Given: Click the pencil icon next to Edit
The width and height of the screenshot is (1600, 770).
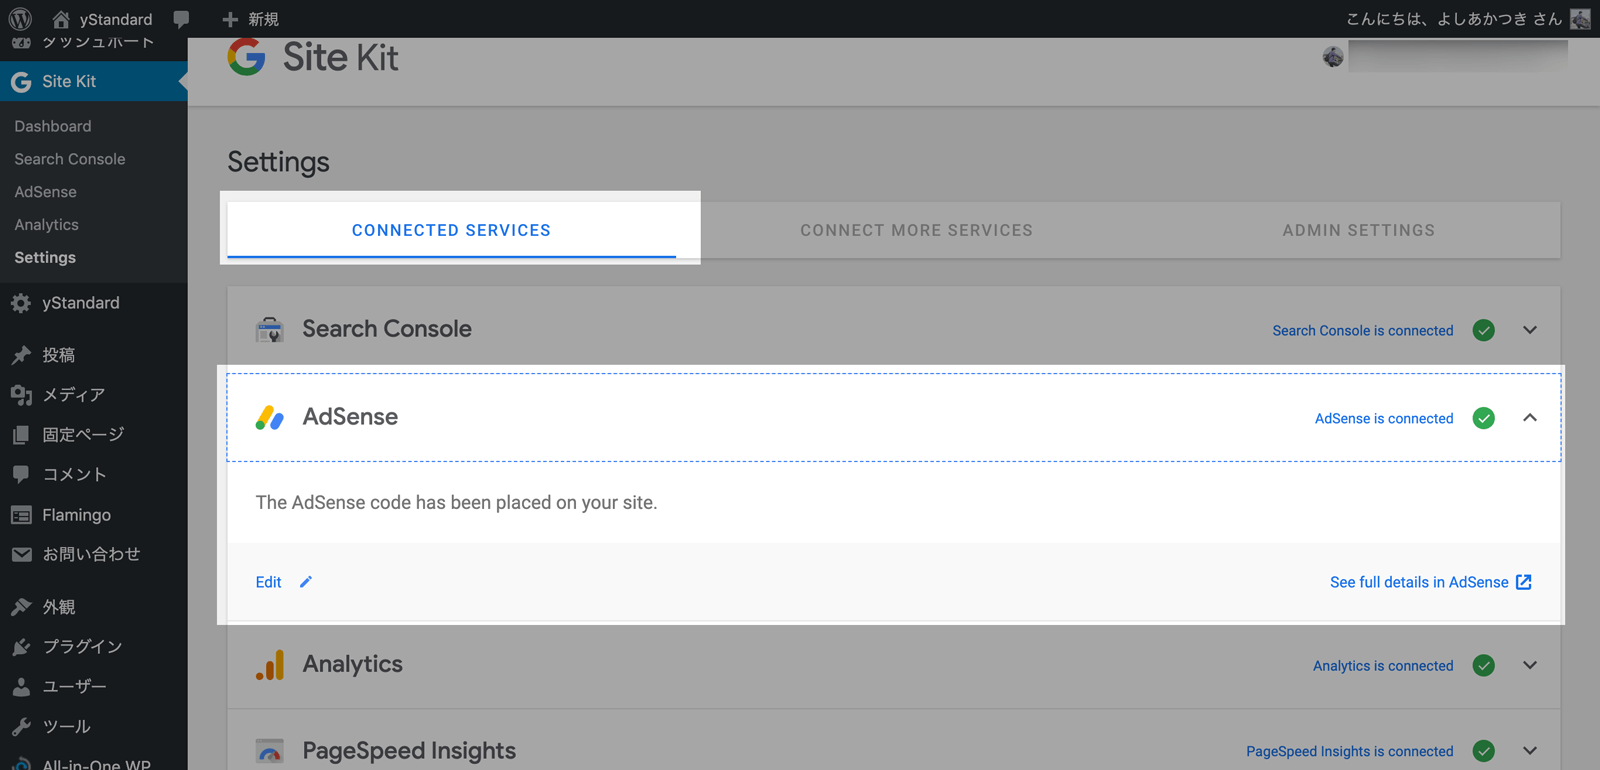Looking at the screenshot, I should [306, 582].
